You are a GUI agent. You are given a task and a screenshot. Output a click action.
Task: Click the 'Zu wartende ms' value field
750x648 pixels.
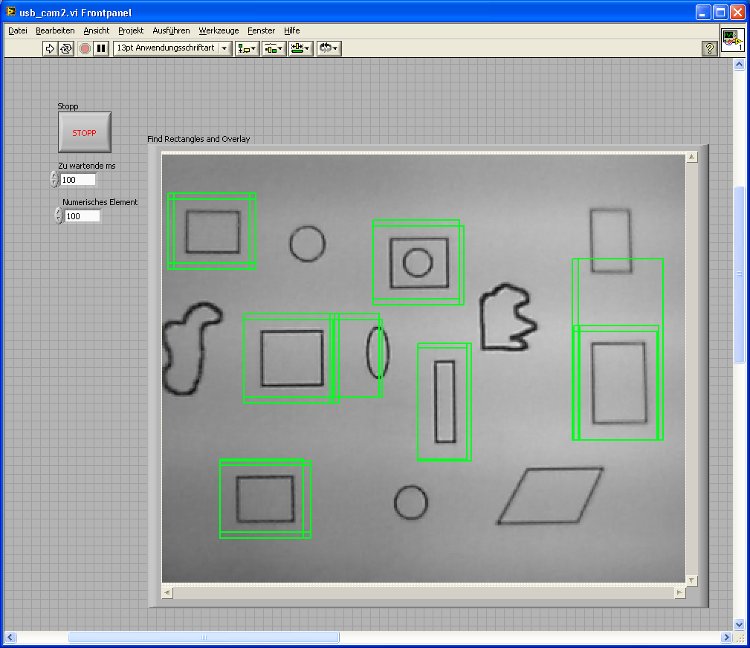pos(78,180)
